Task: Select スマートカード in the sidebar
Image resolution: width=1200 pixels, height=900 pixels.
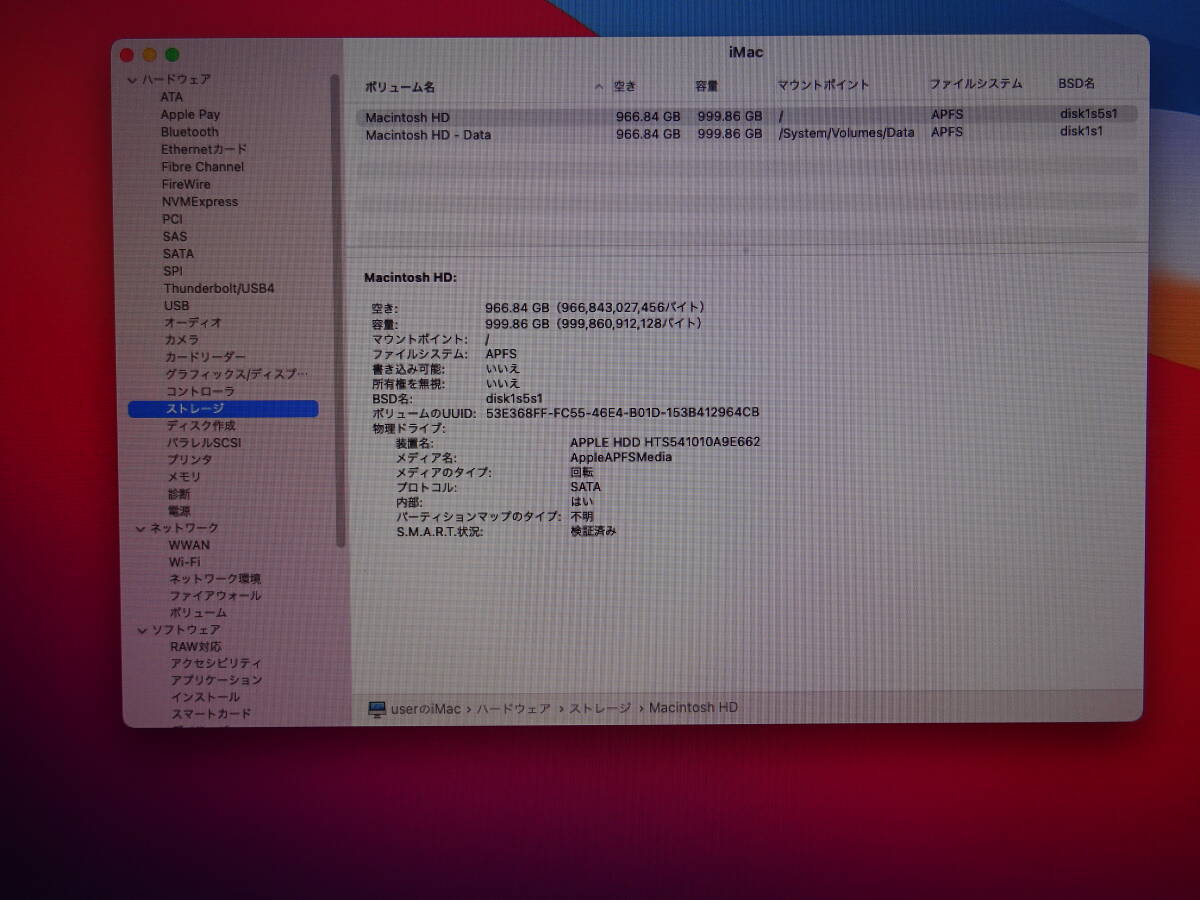Action: [x=211, y=714]
